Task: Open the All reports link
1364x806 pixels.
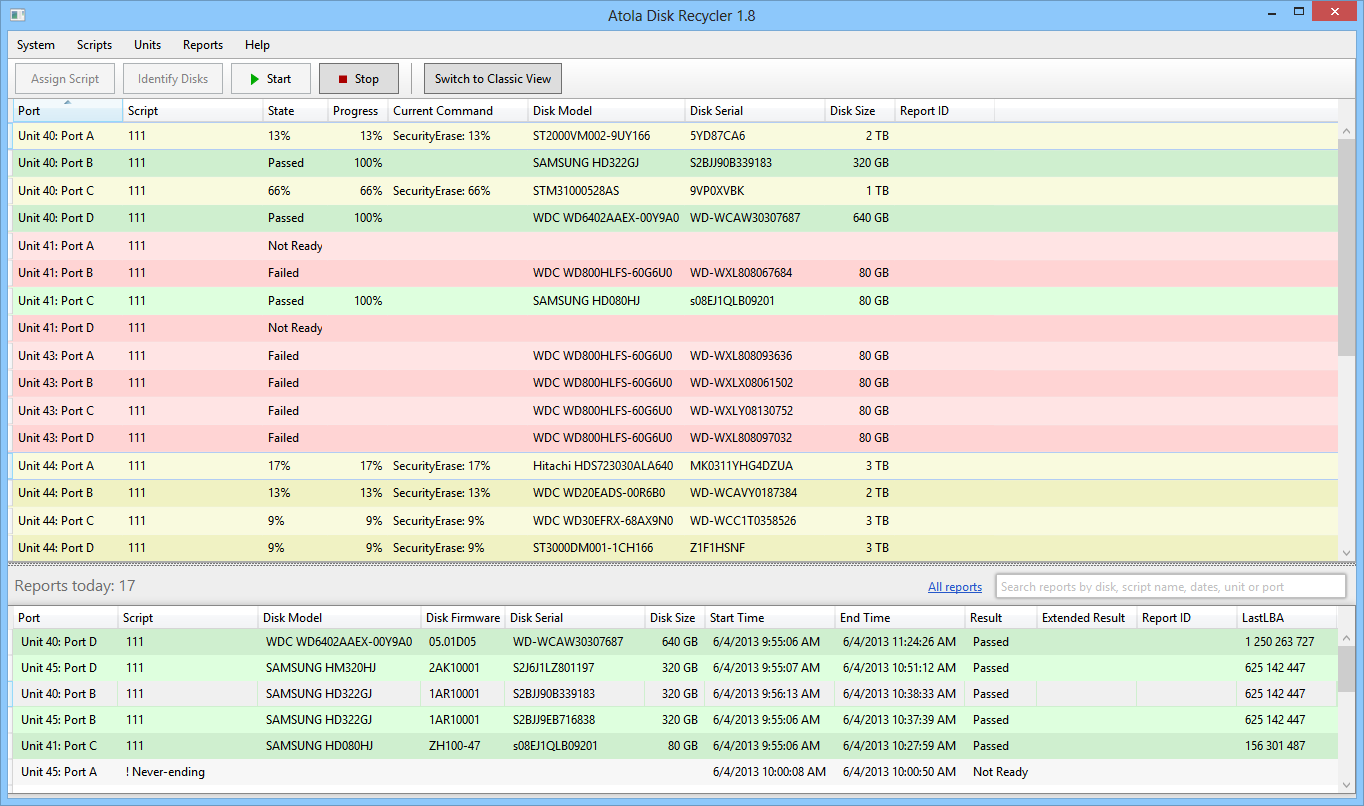Action: click(x=954, y=587)
